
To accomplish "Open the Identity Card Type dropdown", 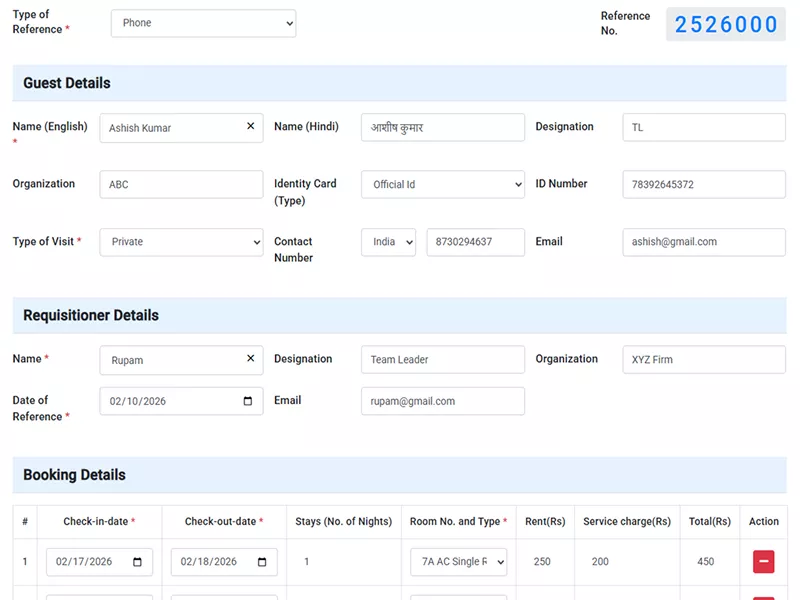I will click(x=443, y=184).
